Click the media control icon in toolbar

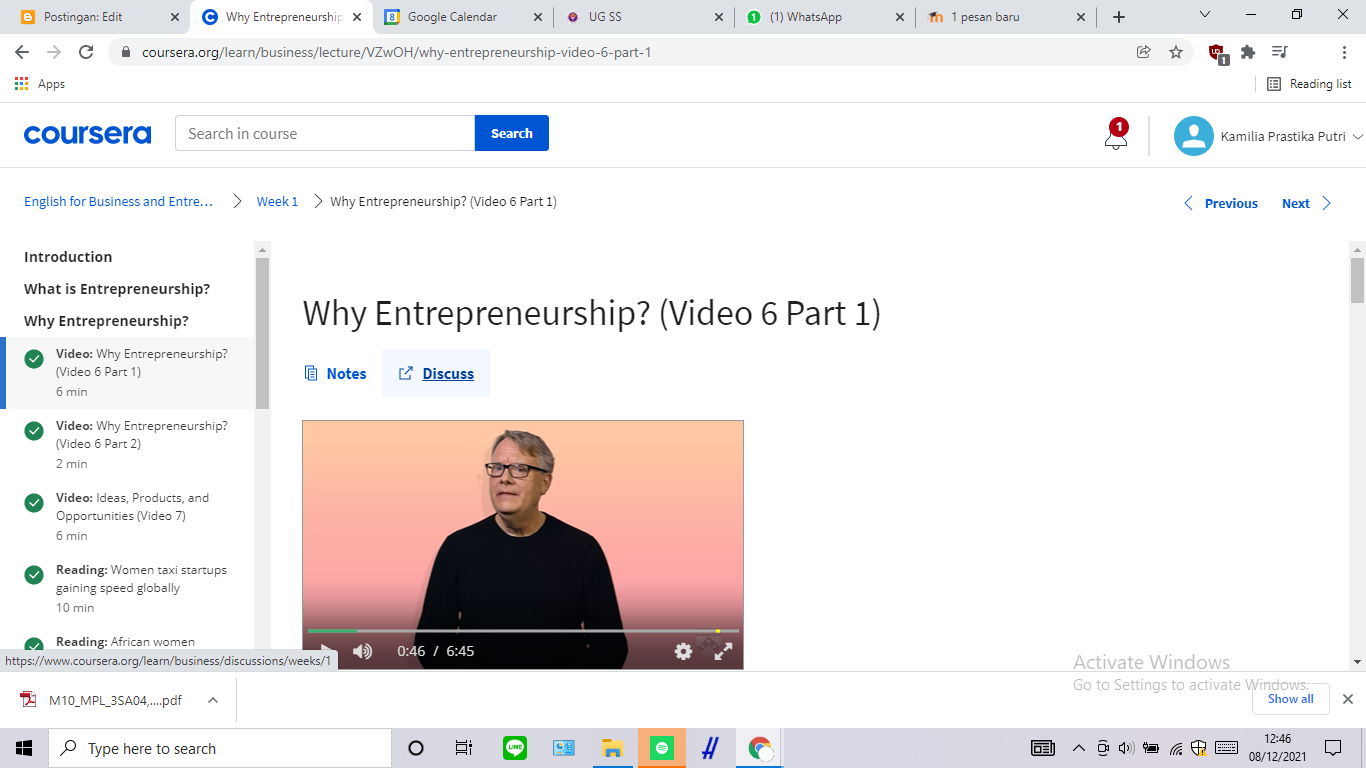(1279, 52)
